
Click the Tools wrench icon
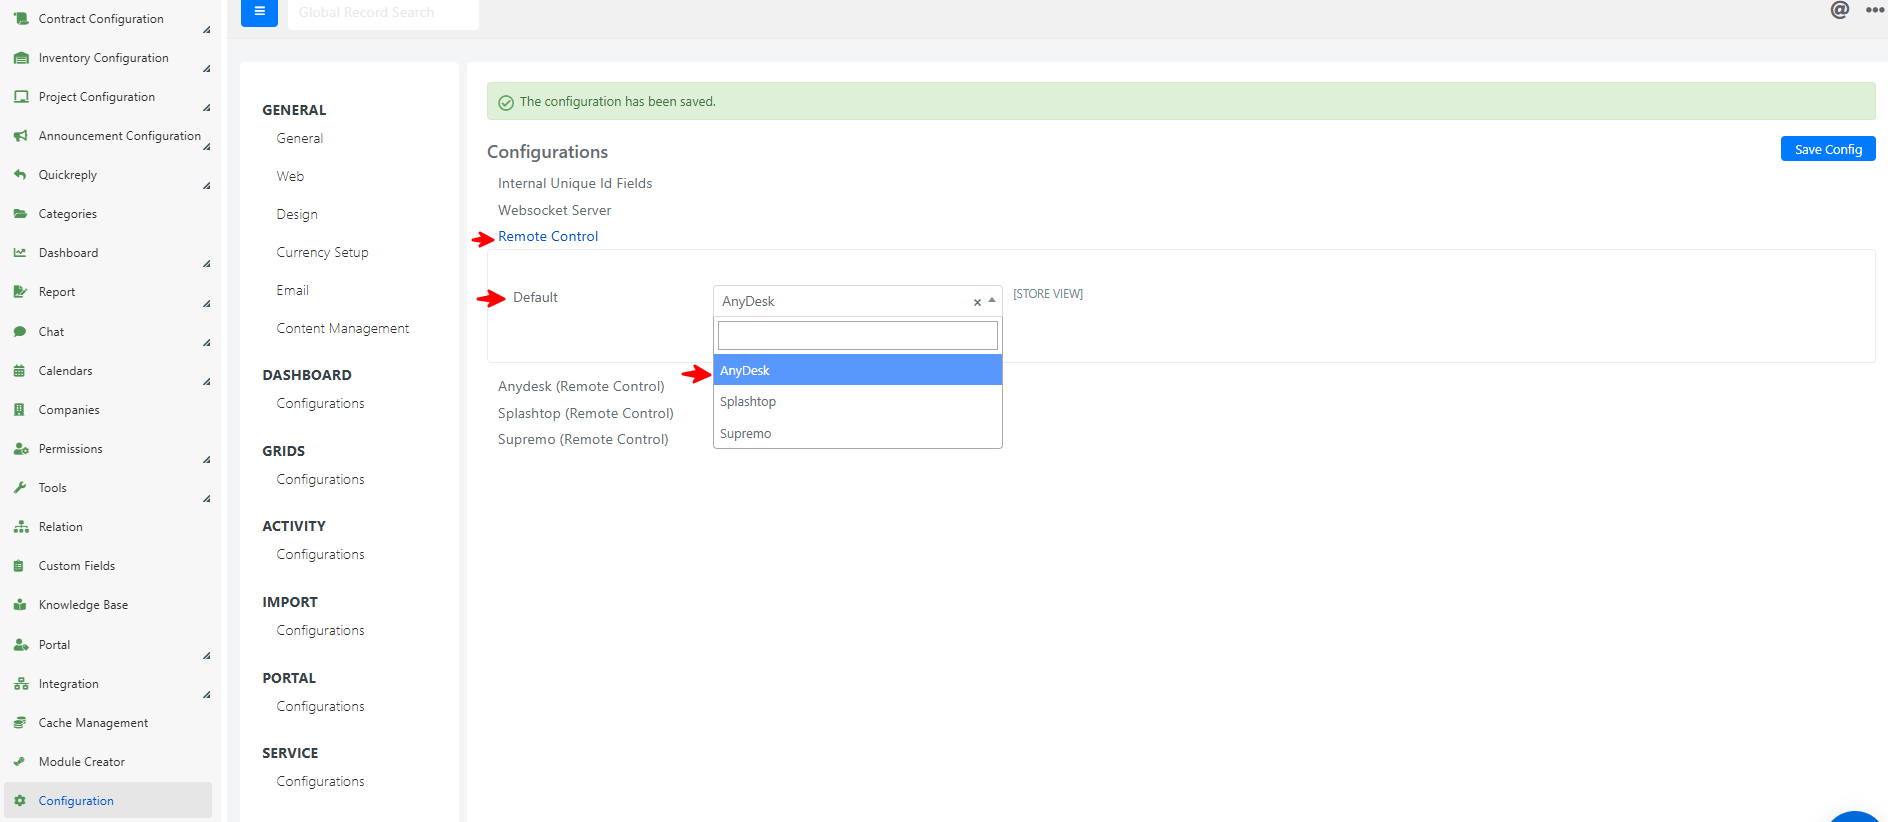click(20, 488)
